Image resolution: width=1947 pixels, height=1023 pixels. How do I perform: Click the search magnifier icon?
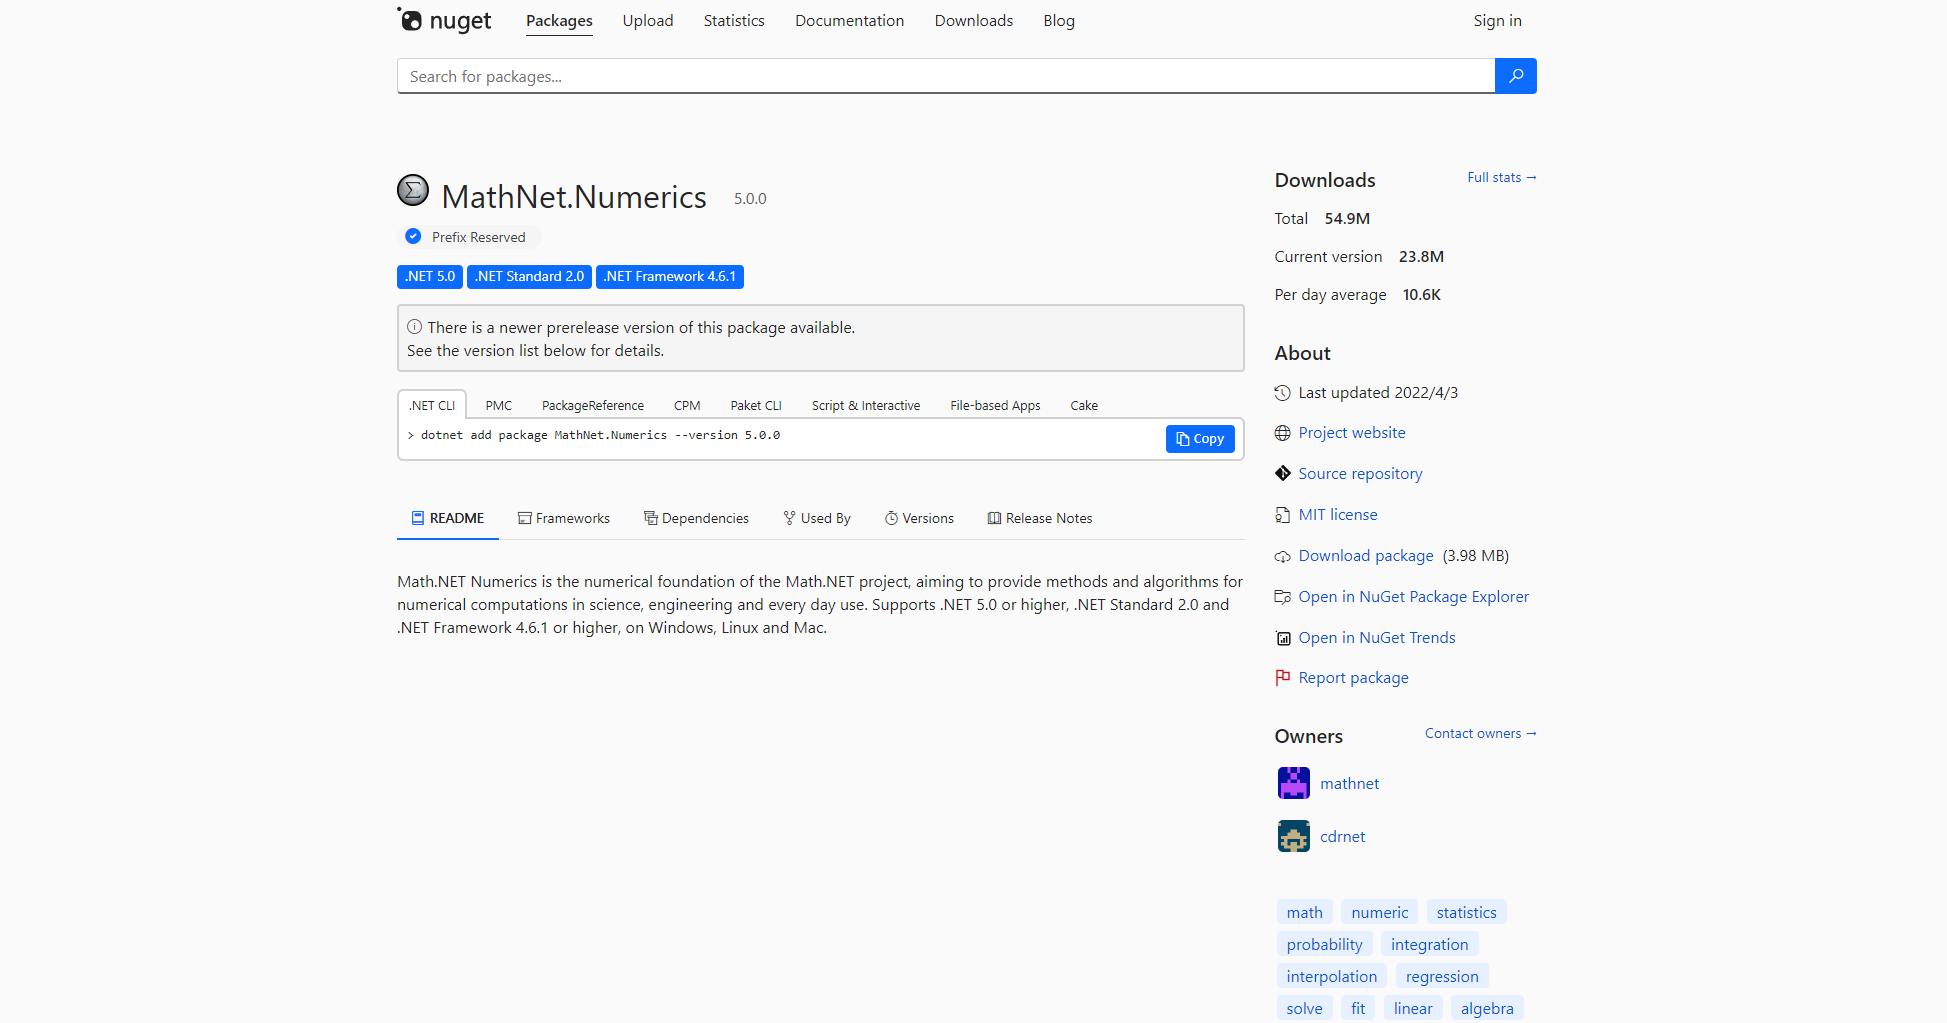[x=1516, y=76]
